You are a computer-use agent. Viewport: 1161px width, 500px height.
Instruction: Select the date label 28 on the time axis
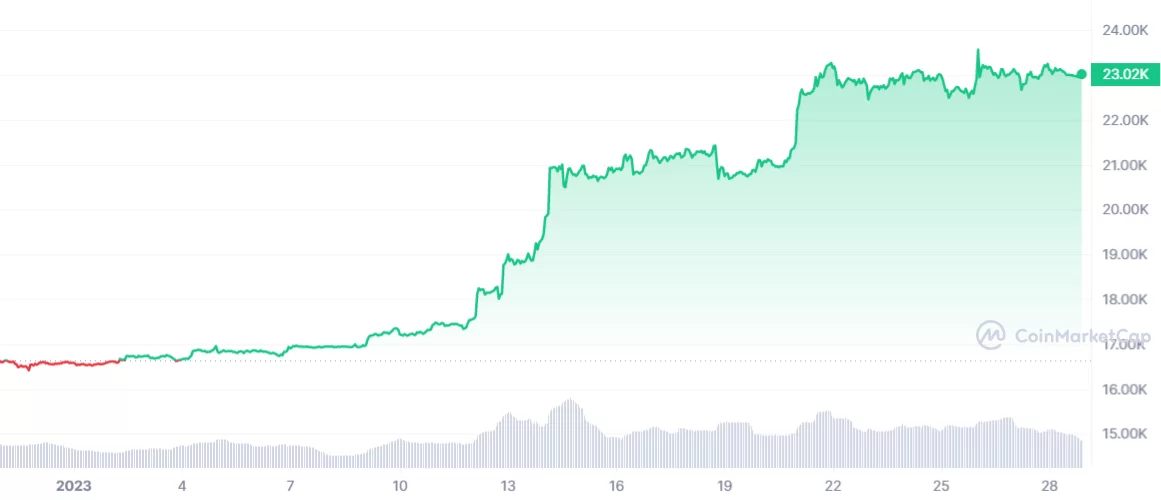pyautogui.click(x=1049, y=486)
